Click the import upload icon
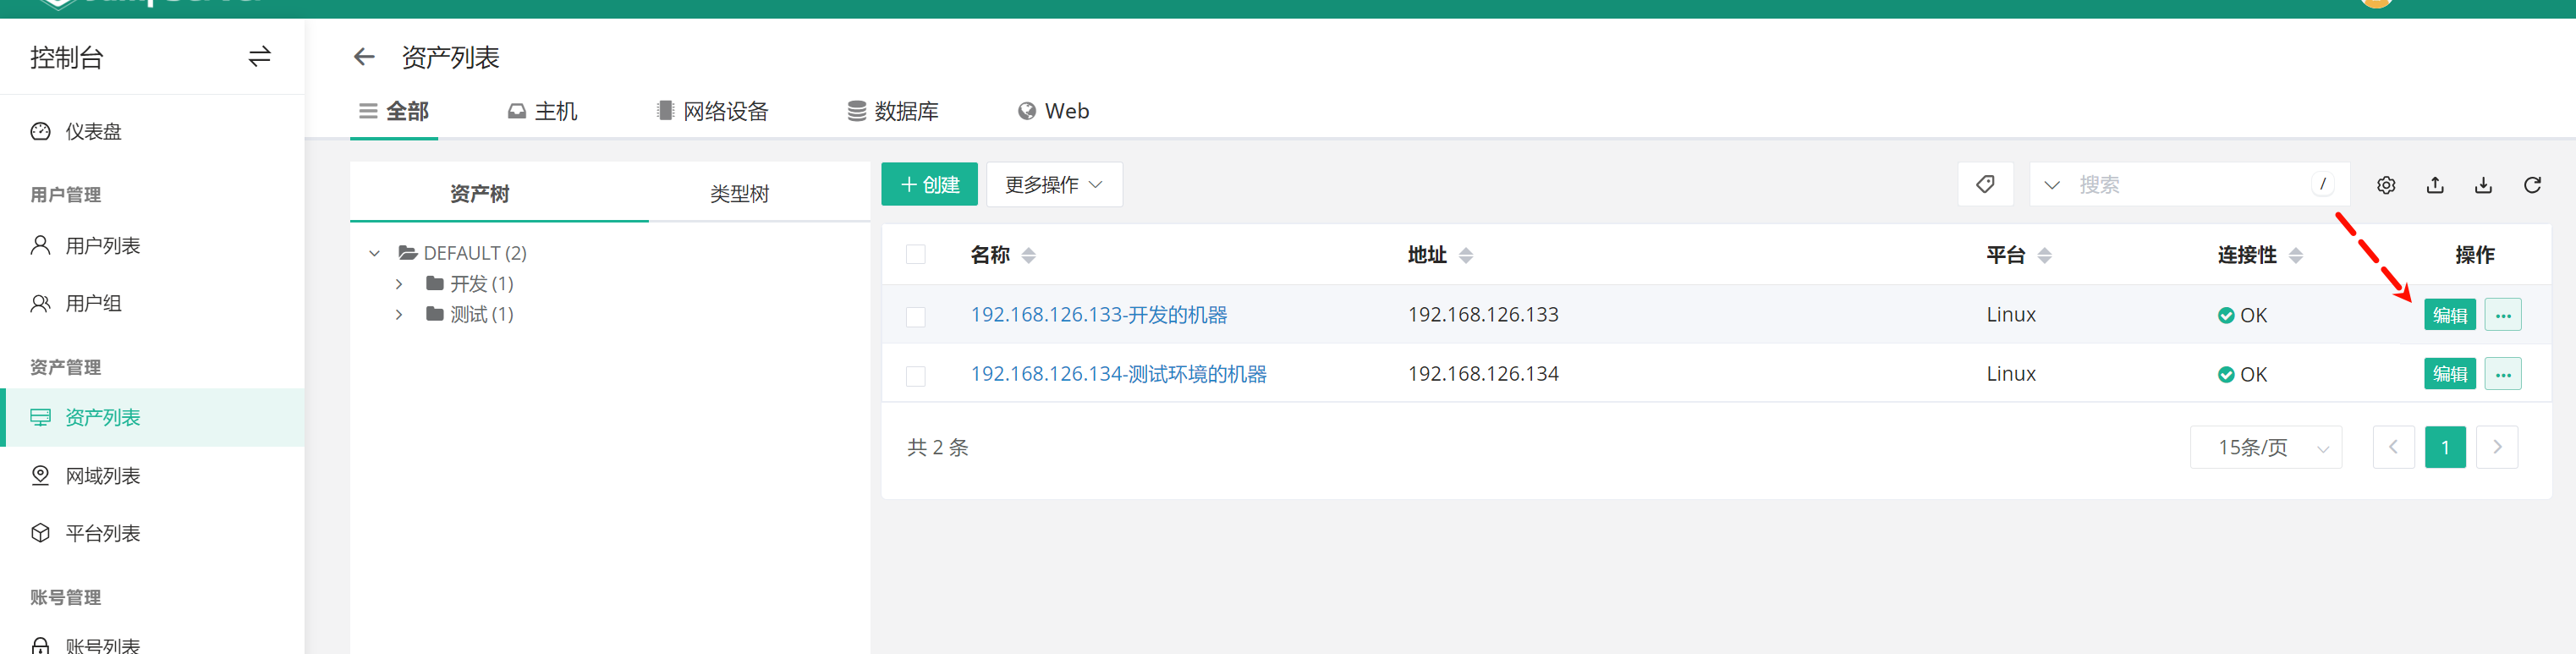 coord(2435,185)
